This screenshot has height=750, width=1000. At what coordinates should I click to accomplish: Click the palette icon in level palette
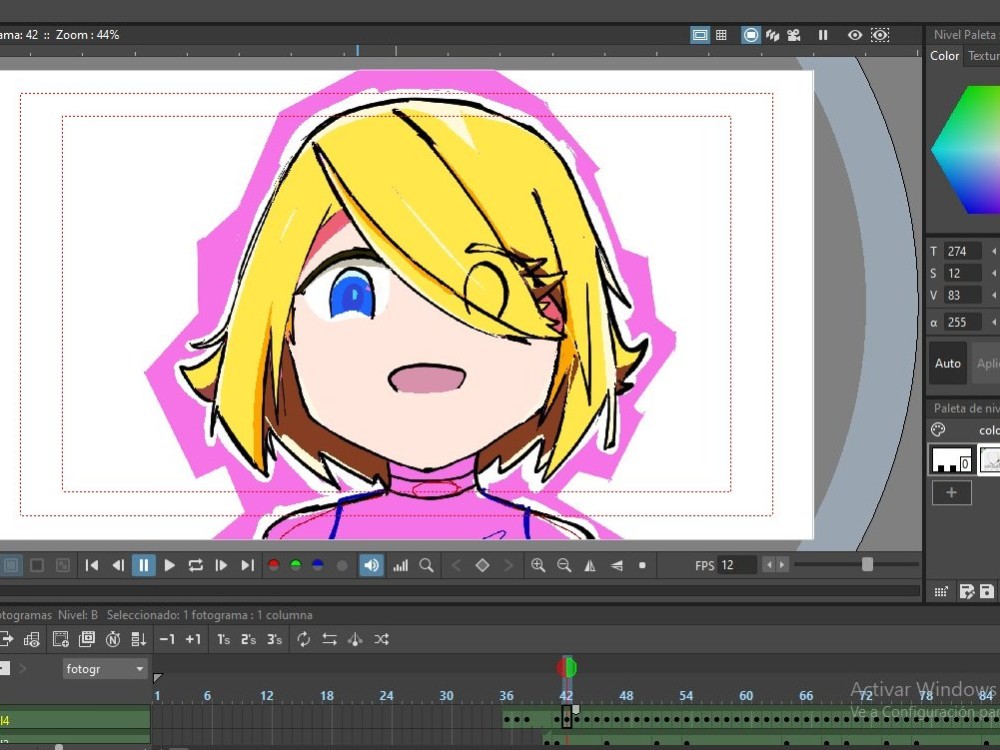click(938, 430)
